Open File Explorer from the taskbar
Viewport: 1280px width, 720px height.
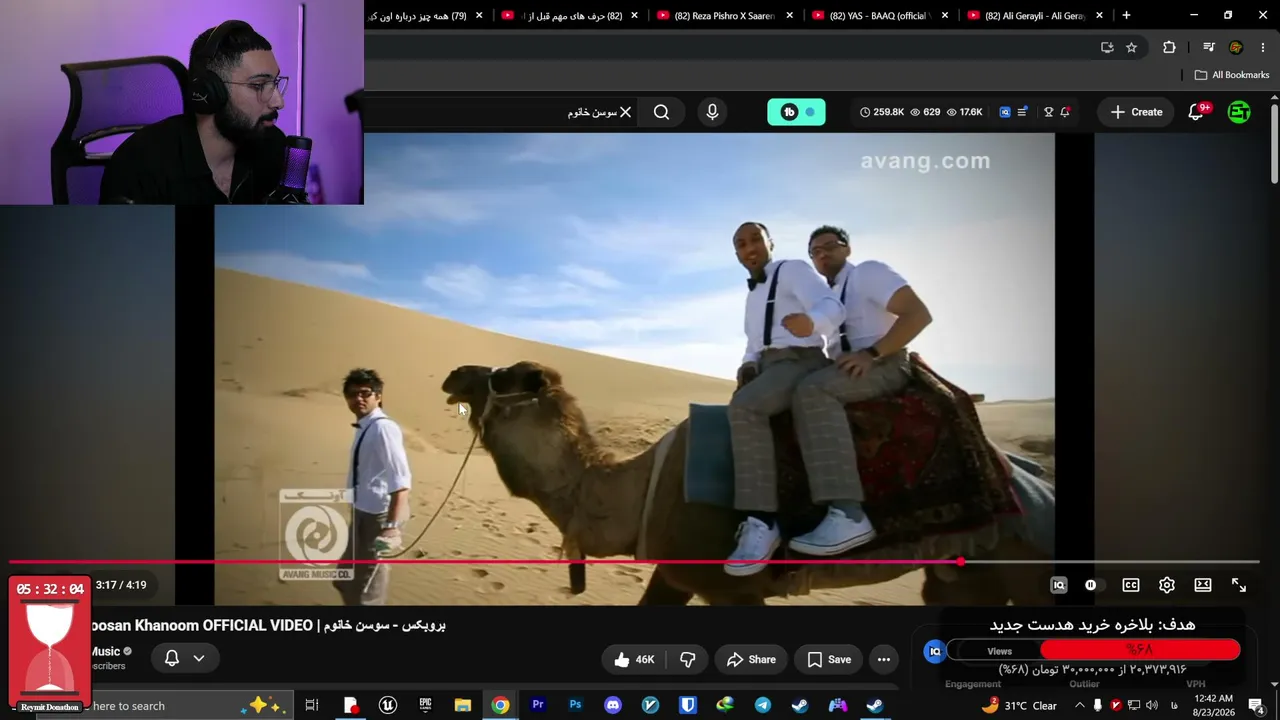point(463,705)
